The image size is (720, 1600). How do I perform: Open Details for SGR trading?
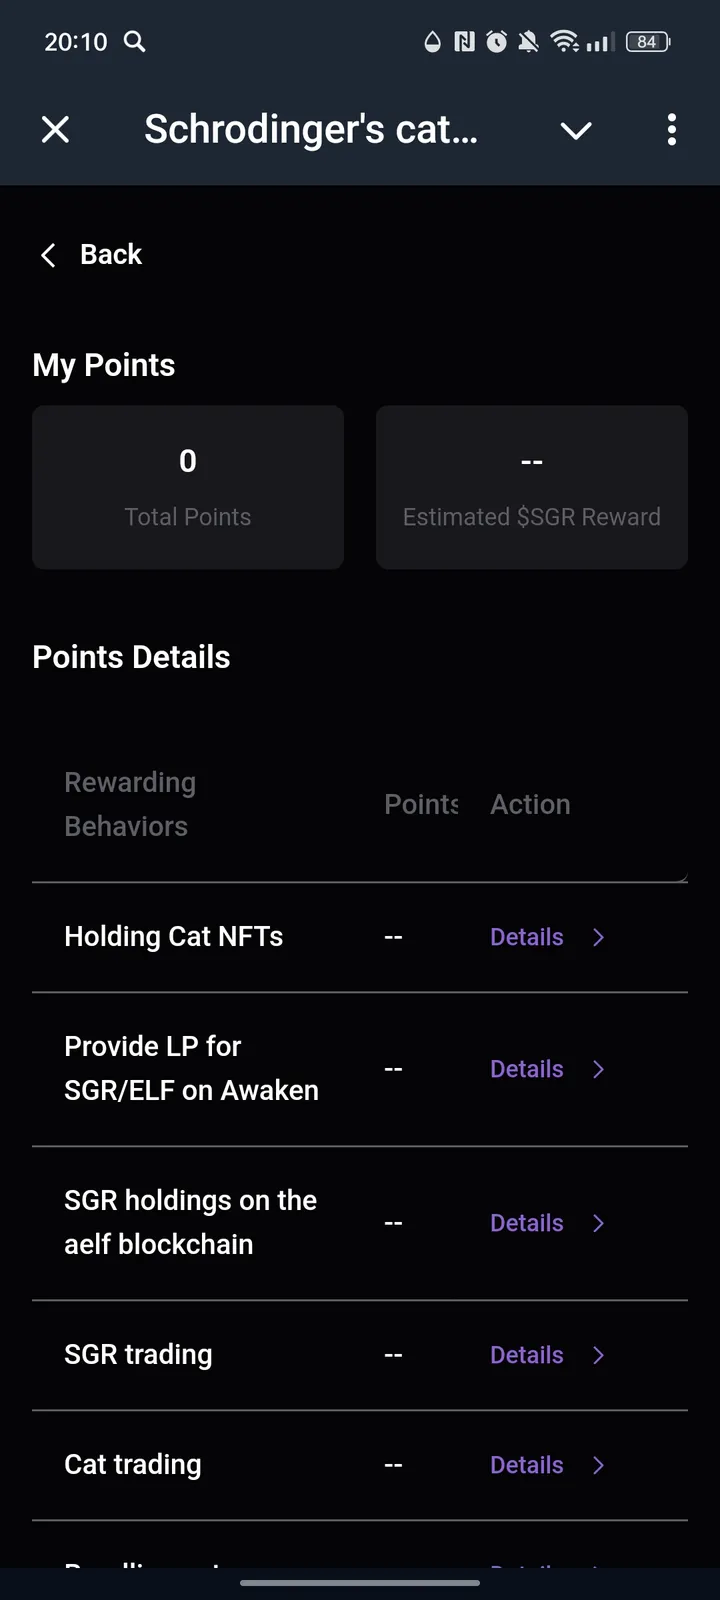(x=527, y=1355)
